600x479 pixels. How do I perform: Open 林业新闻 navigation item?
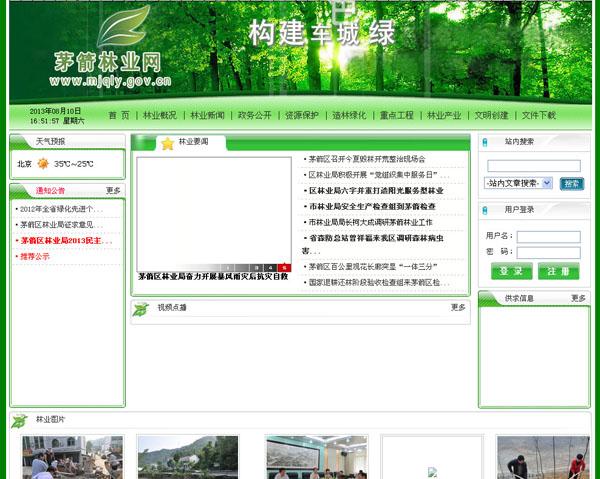tap(207, 115)
